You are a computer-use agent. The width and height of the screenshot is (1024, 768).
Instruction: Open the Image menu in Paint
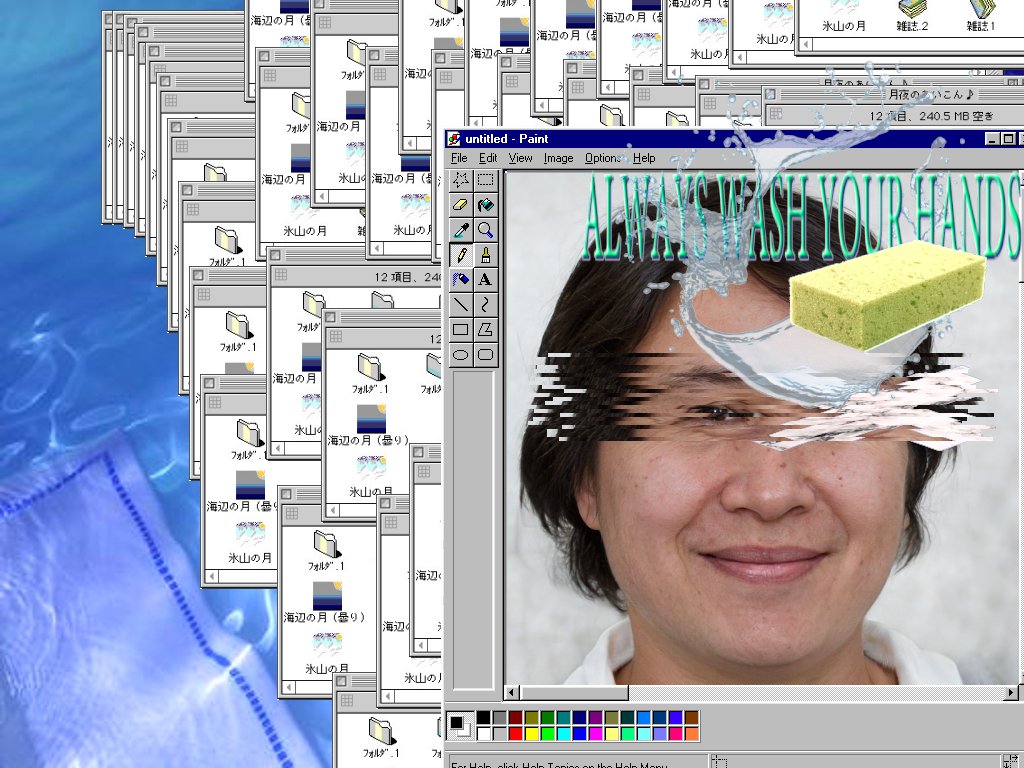pyautogui.click(x=558, y=158)
